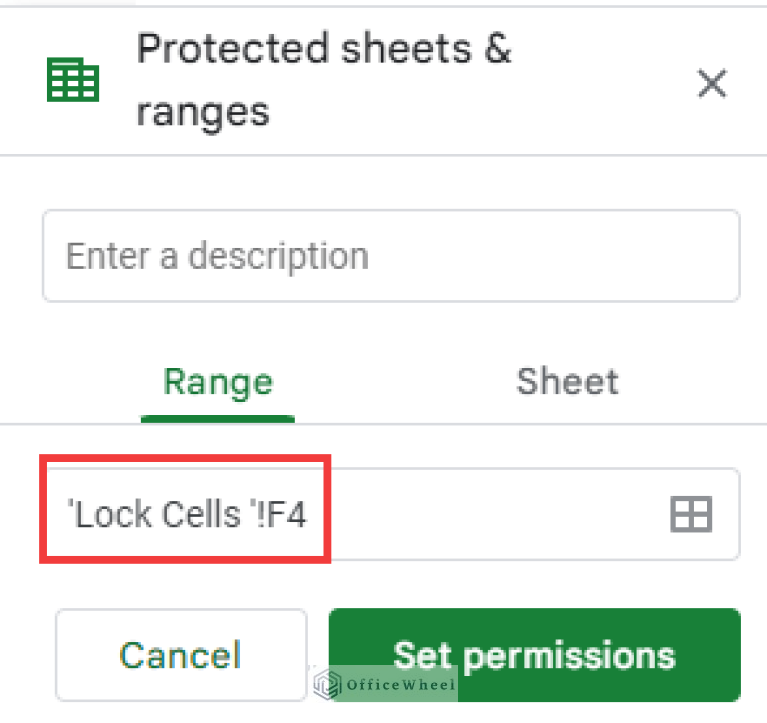Select Sheet to protect the whole sheet
This screenshot has width=767, height=723.
pyautogui.click(x=567, y=382)
